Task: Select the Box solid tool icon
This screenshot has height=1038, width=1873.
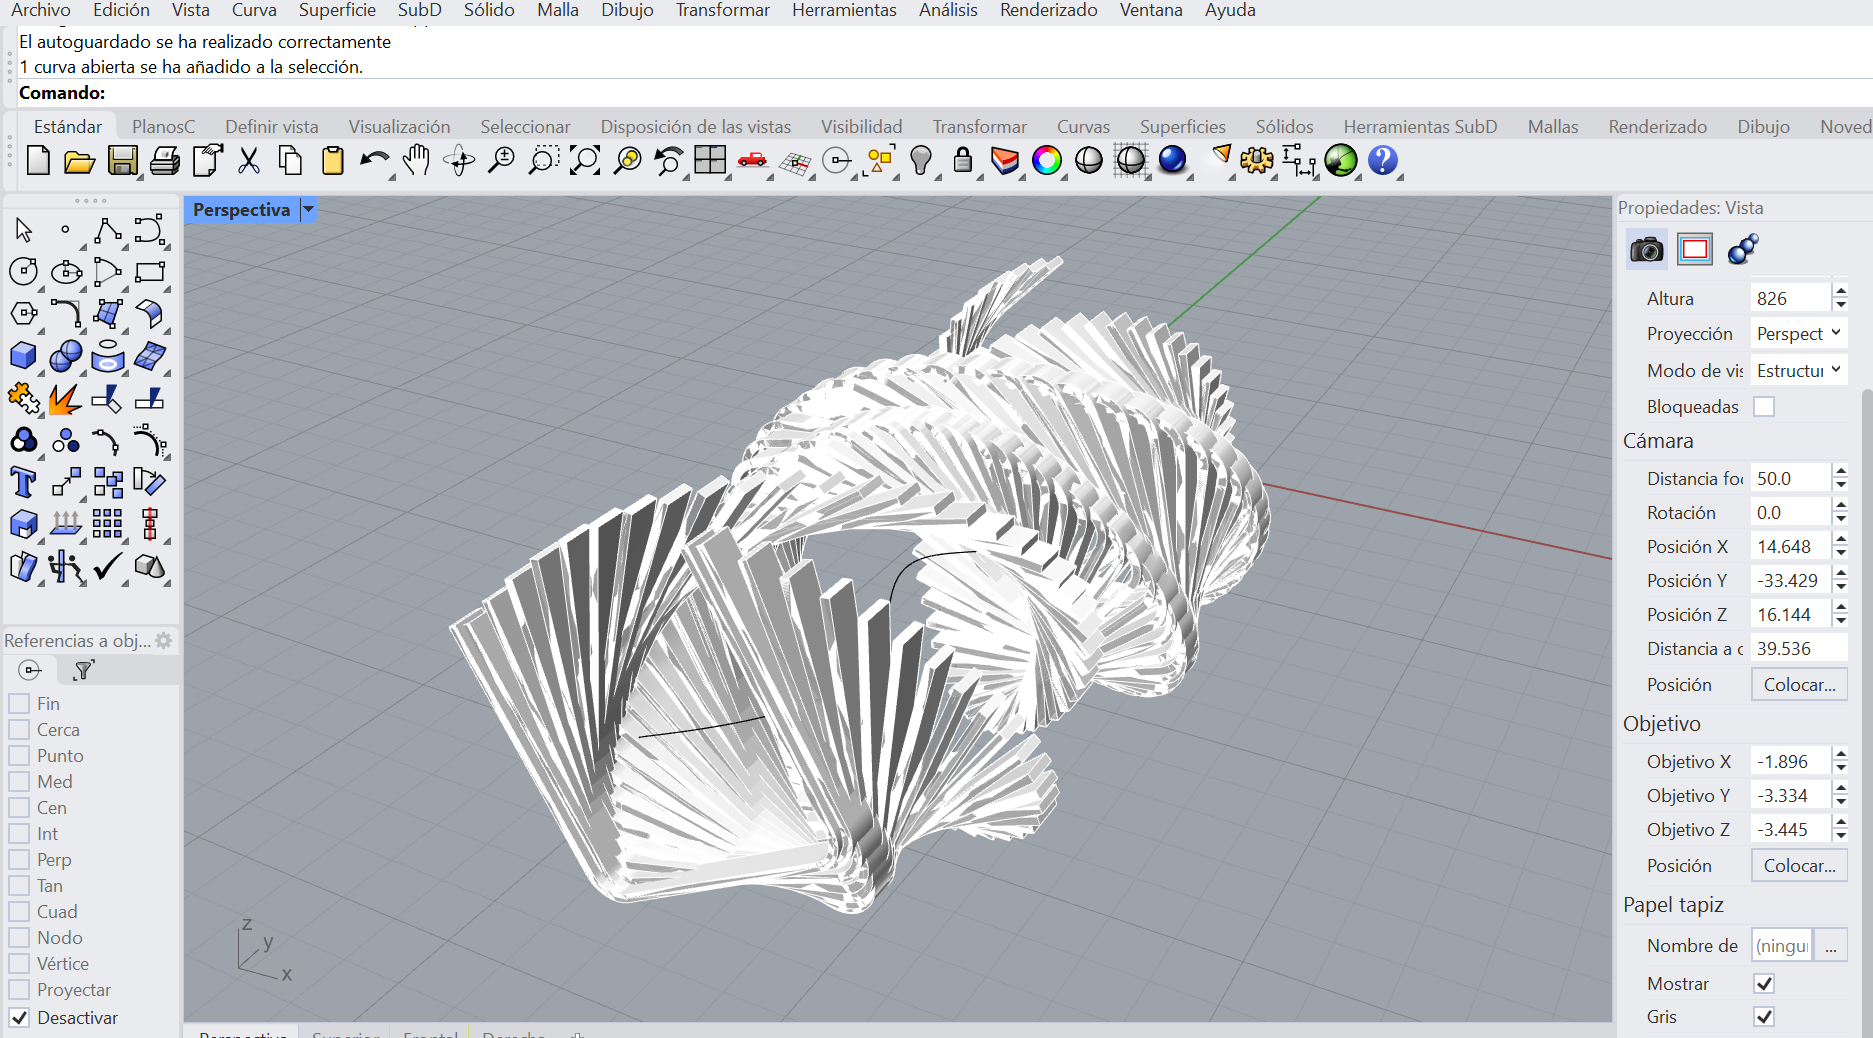Action: (23, 356)
